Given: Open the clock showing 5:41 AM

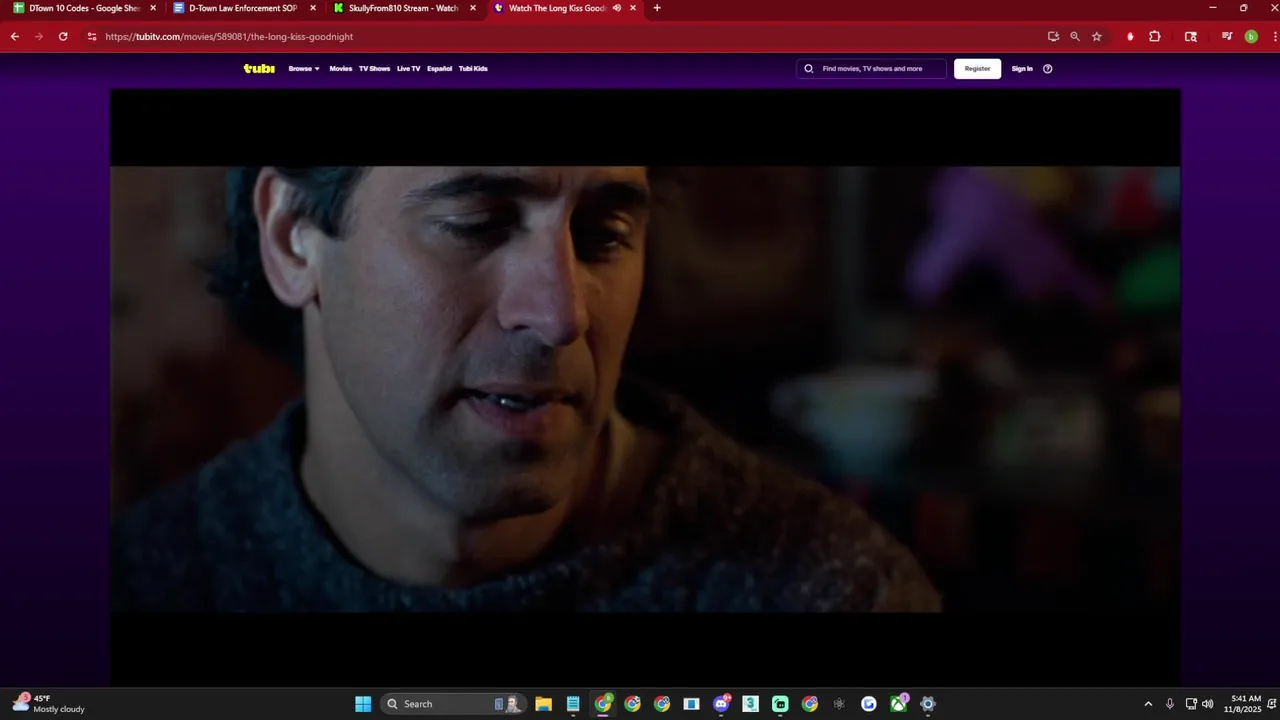Looking at the screenshot, I should point(1243,704).
